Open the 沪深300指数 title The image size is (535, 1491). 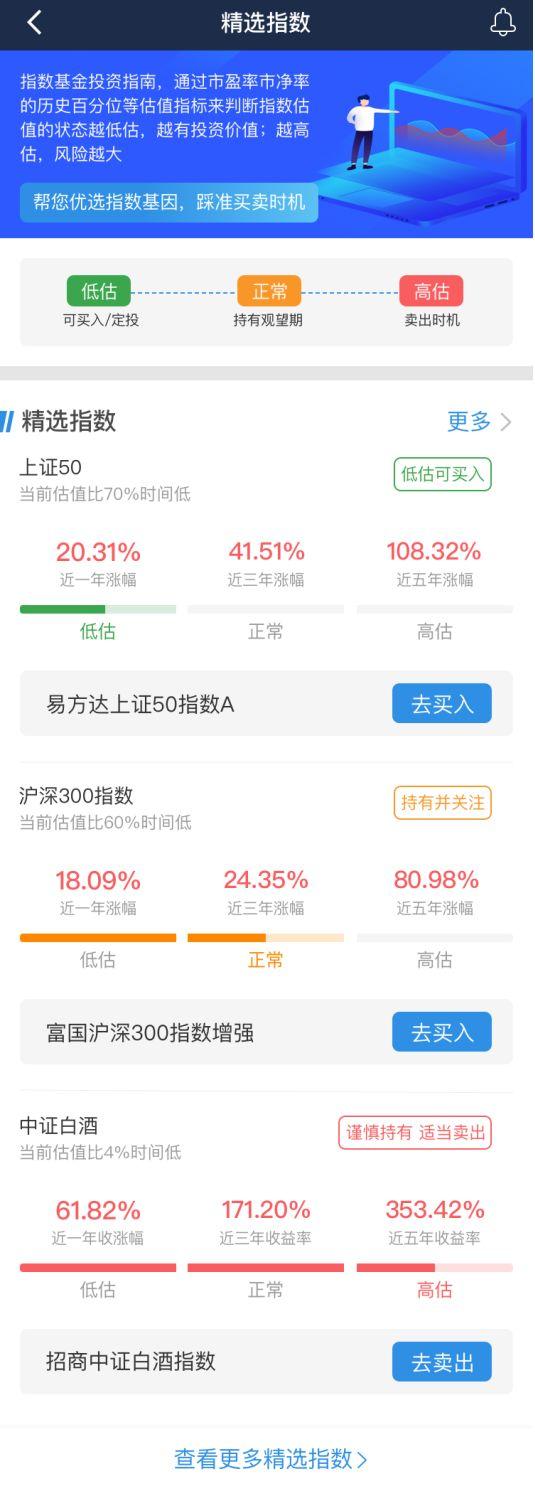tap(76, 795)
